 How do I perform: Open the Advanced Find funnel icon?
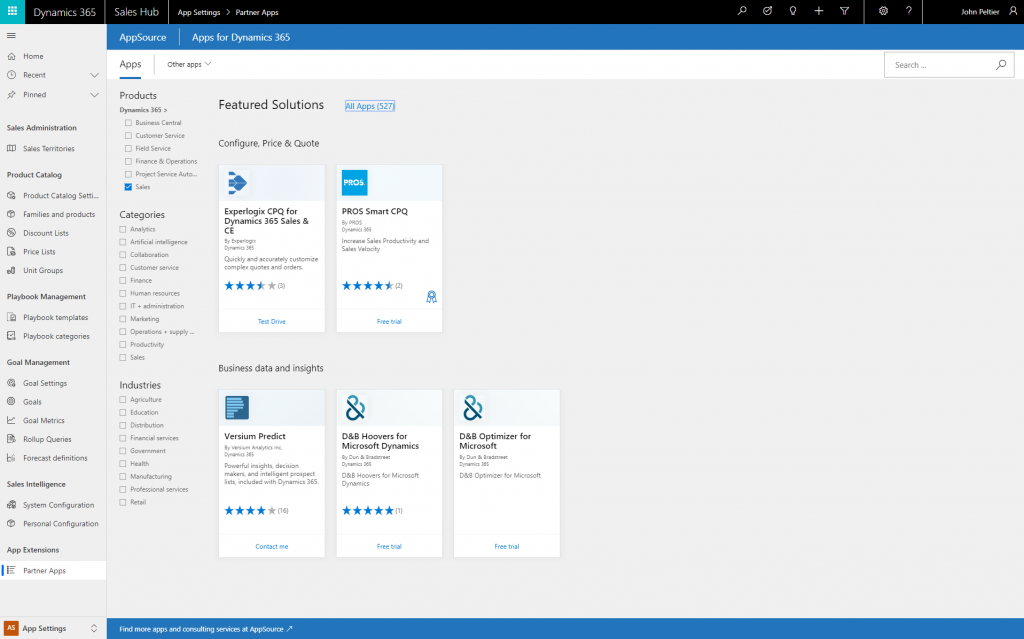click(x=845, y=12)
